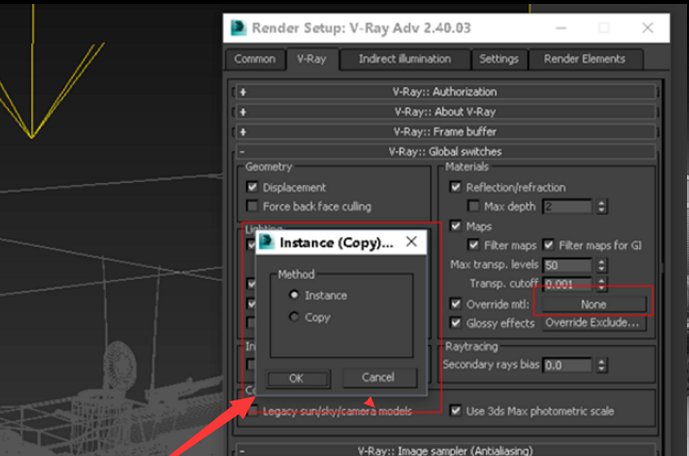The height and width of the screenshot is (456, 689).
Task: Expand the V-Ray About V-Ray rollout
Action: pyautogui.click(x=446, y=112)
